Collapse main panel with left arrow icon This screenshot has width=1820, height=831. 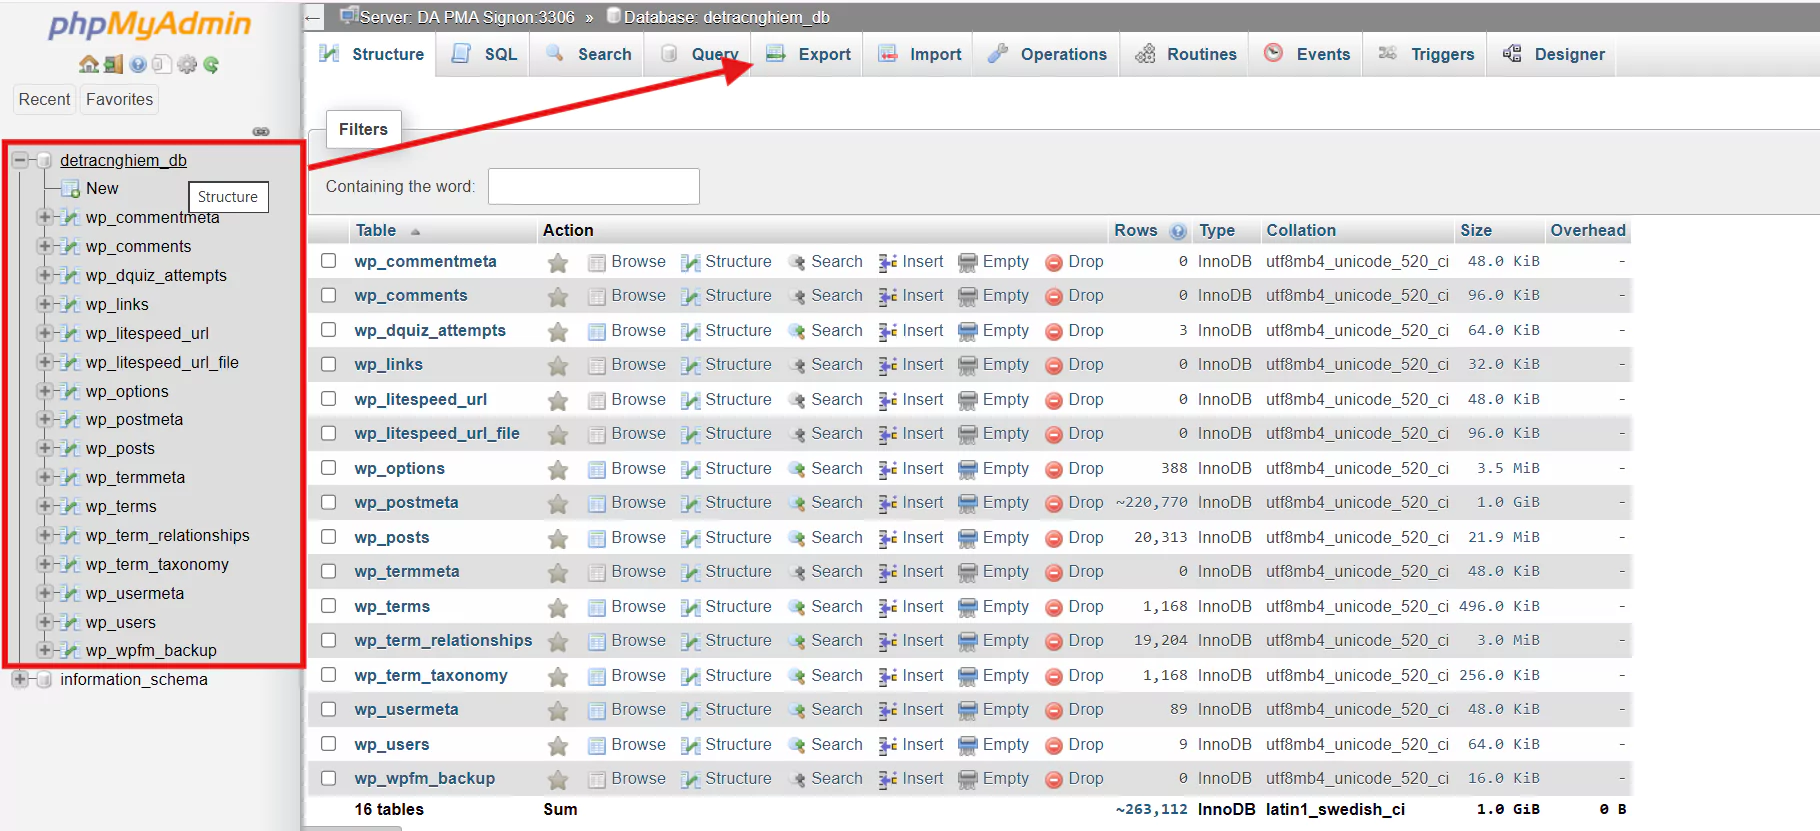(x=313, y=17)
